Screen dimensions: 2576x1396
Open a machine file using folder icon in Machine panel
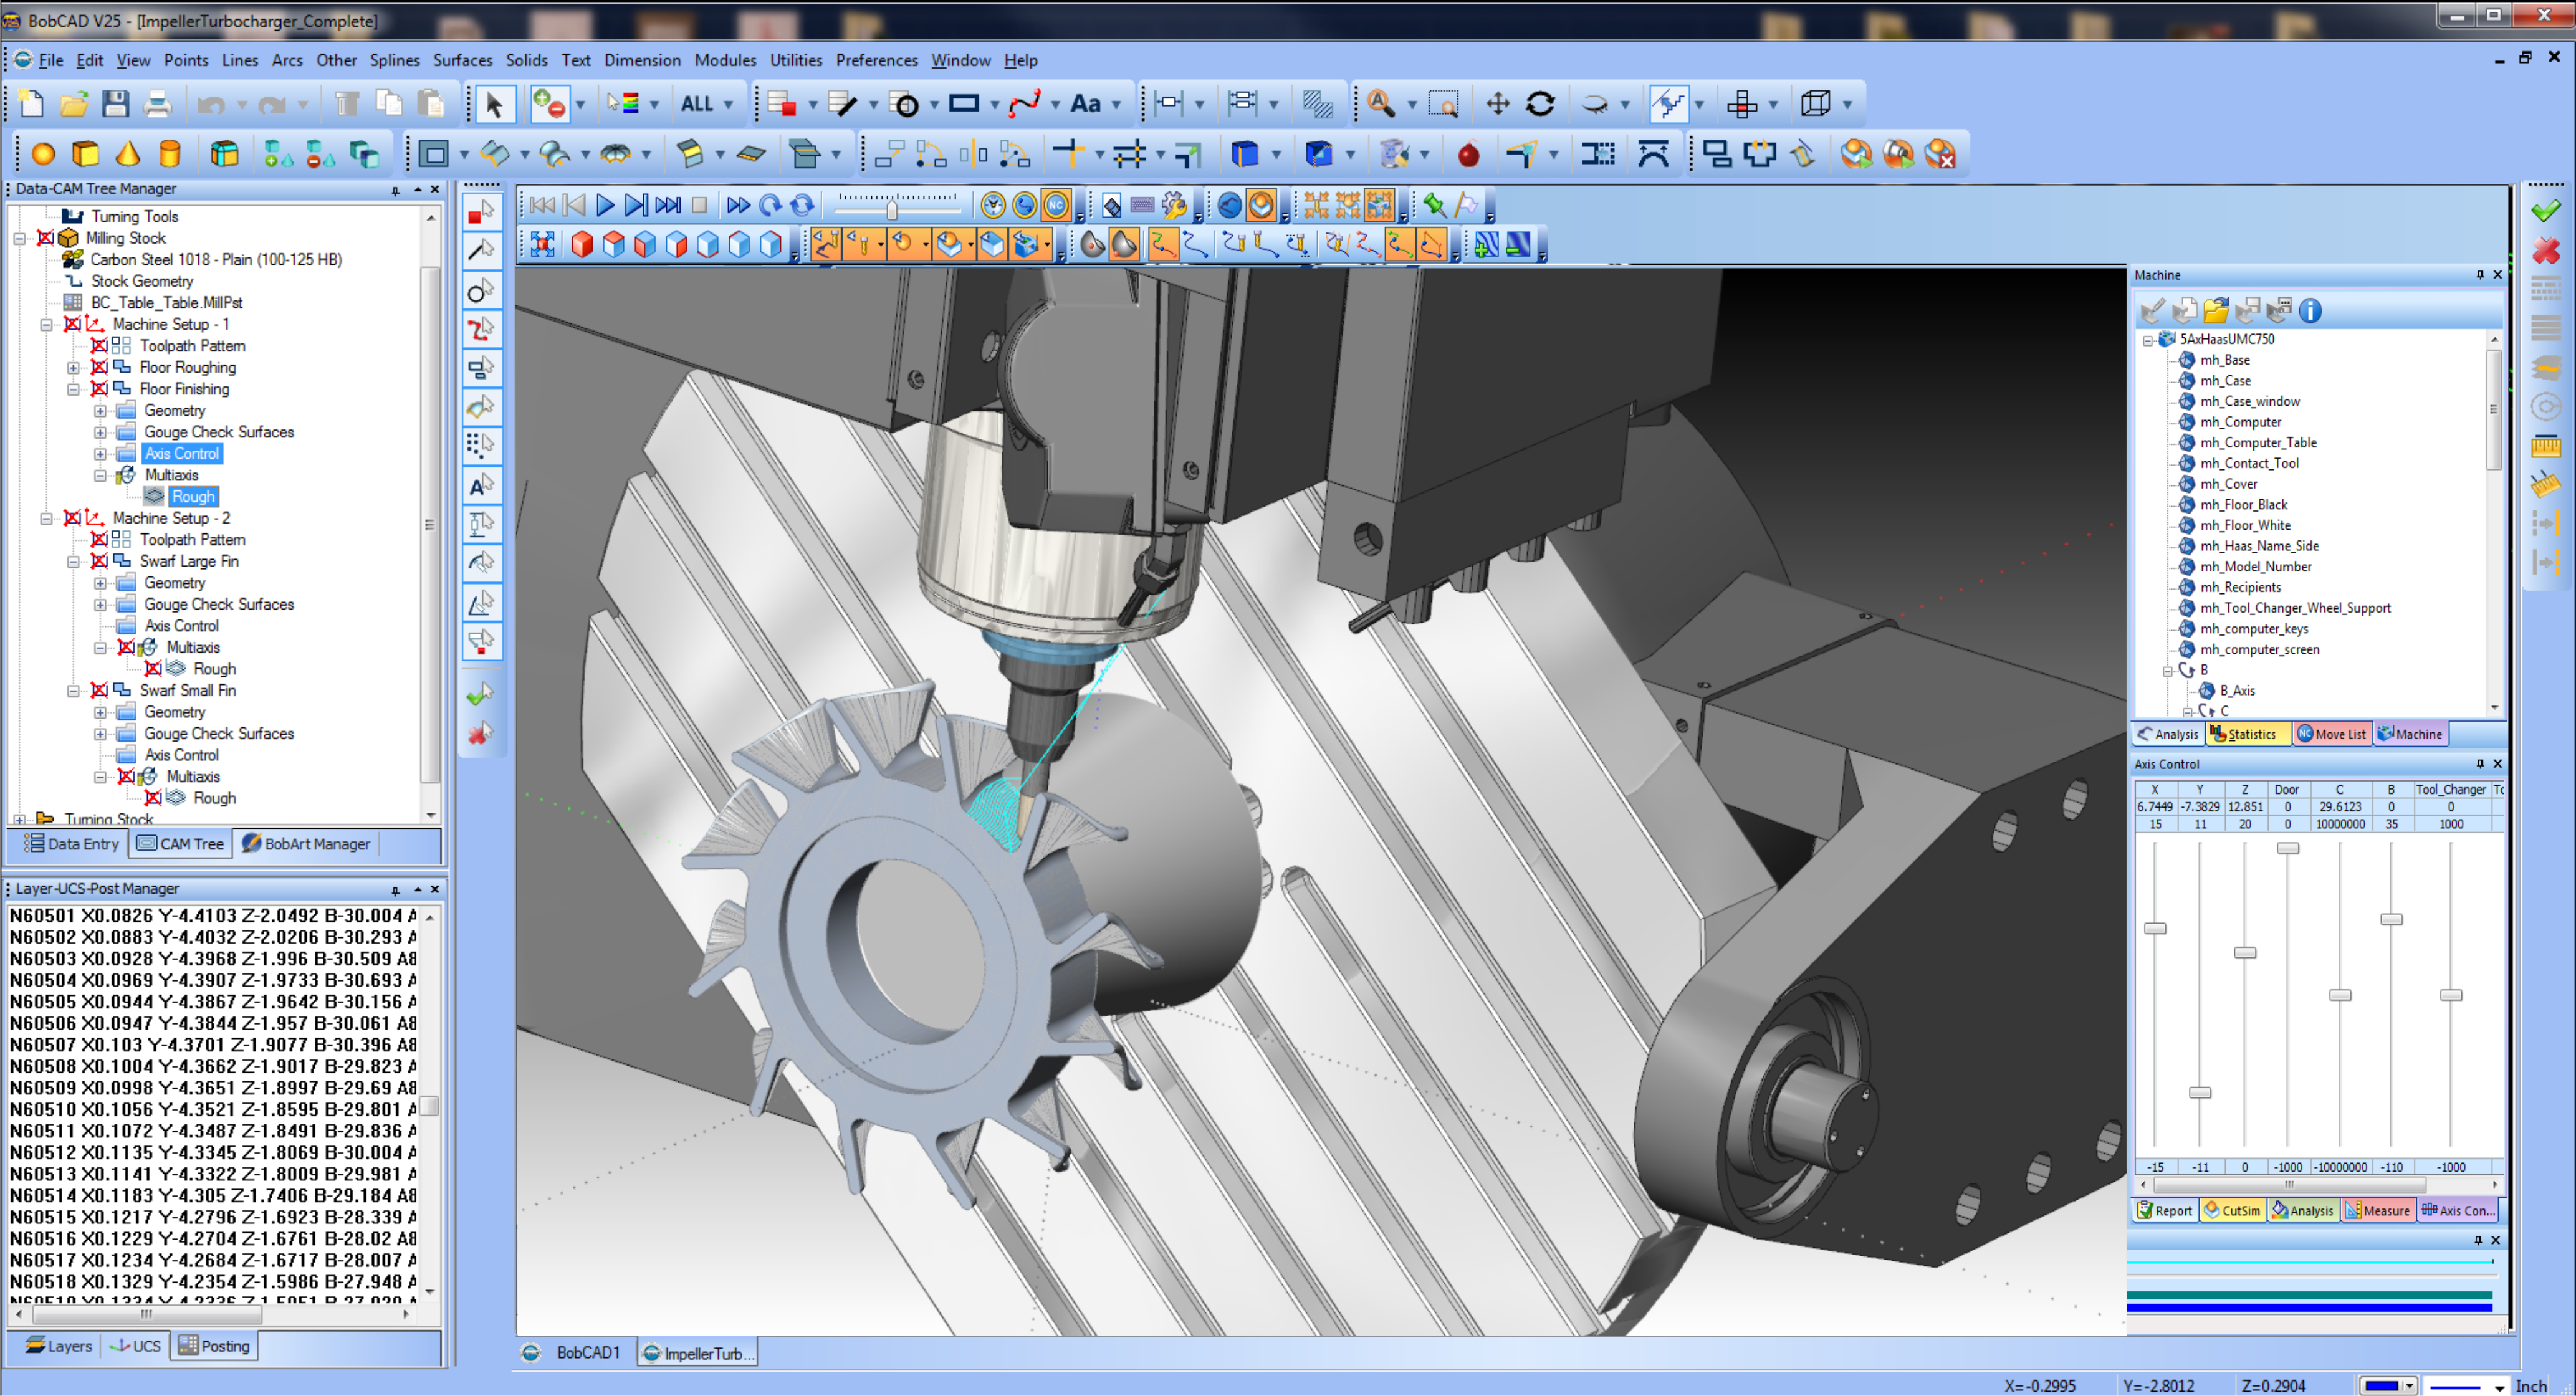pyautogui.click(x=2218, y=311)
